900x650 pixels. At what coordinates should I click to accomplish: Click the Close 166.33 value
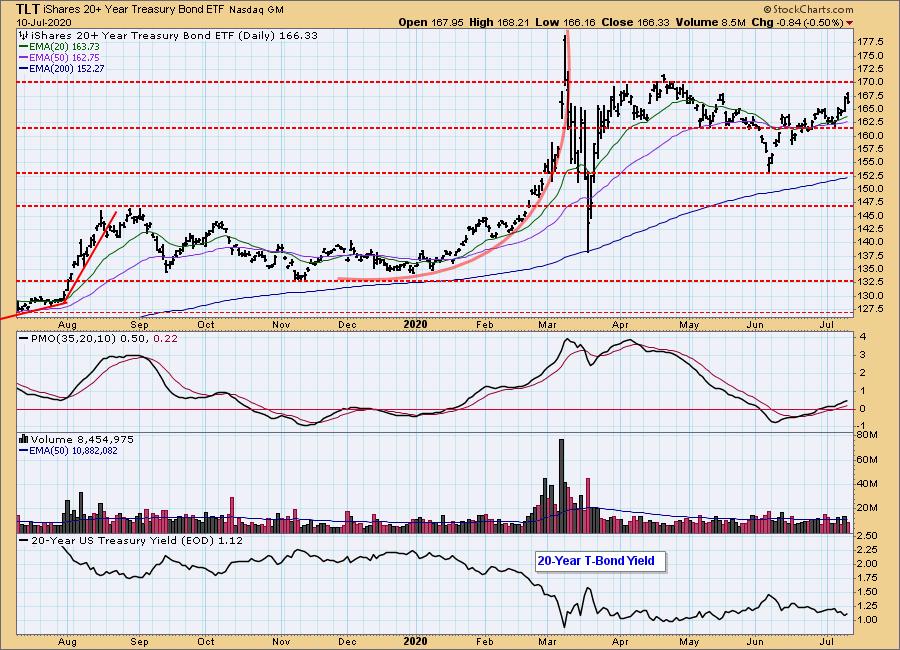click(635, 22)
